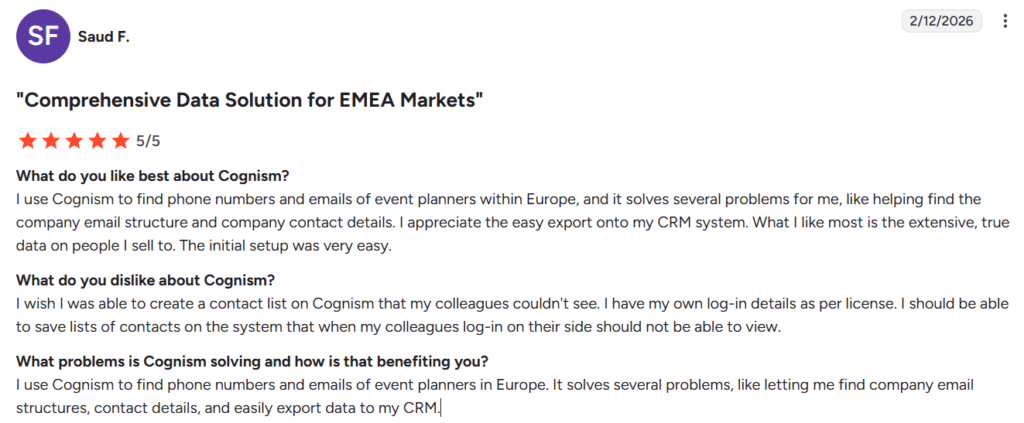Place the cursor after the final 'CRM.' text
This screenshot has height=423, width=1024.
(x=441, y=407)
